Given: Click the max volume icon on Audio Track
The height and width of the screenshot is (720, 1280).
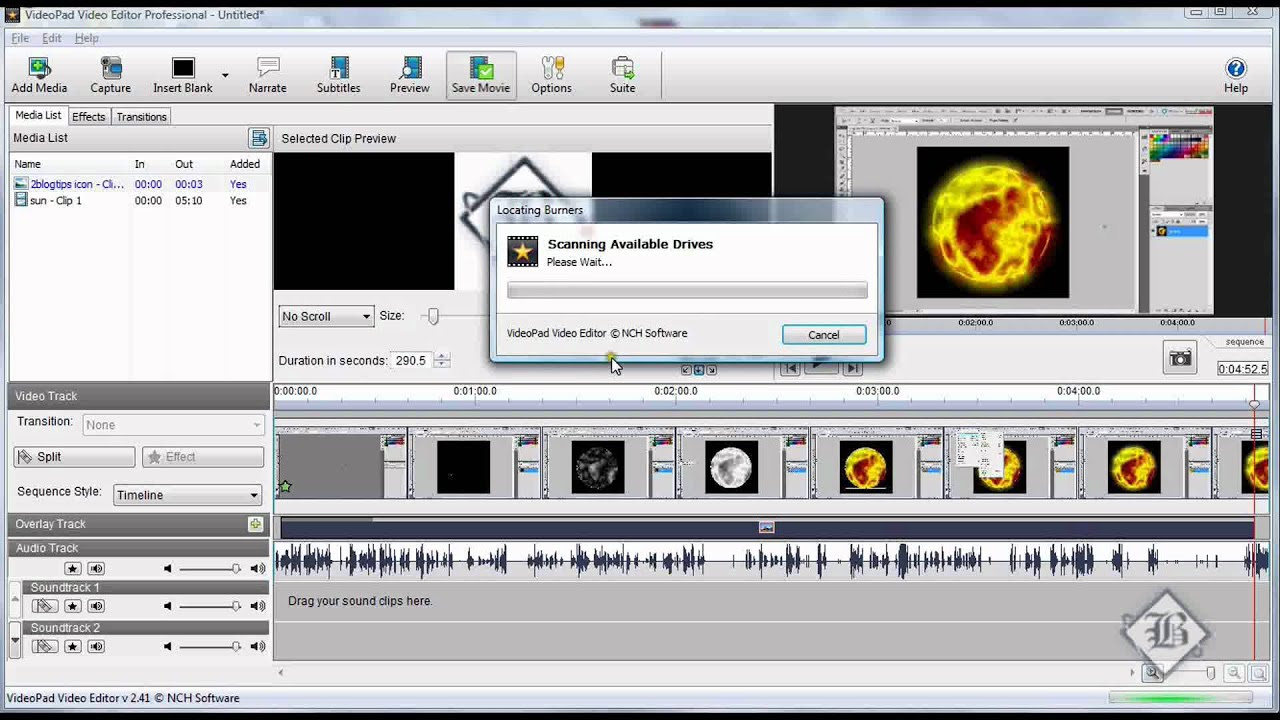Looking at the screenshot, I should 258,568.
